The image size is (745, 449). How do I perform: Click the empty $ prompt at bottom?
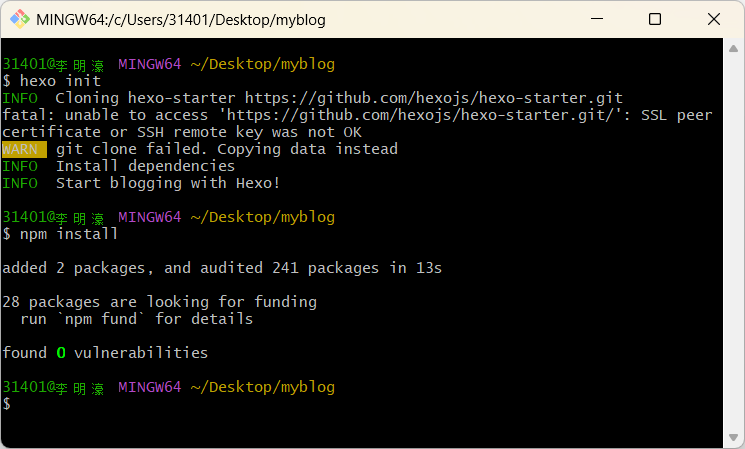click(7, 404)
